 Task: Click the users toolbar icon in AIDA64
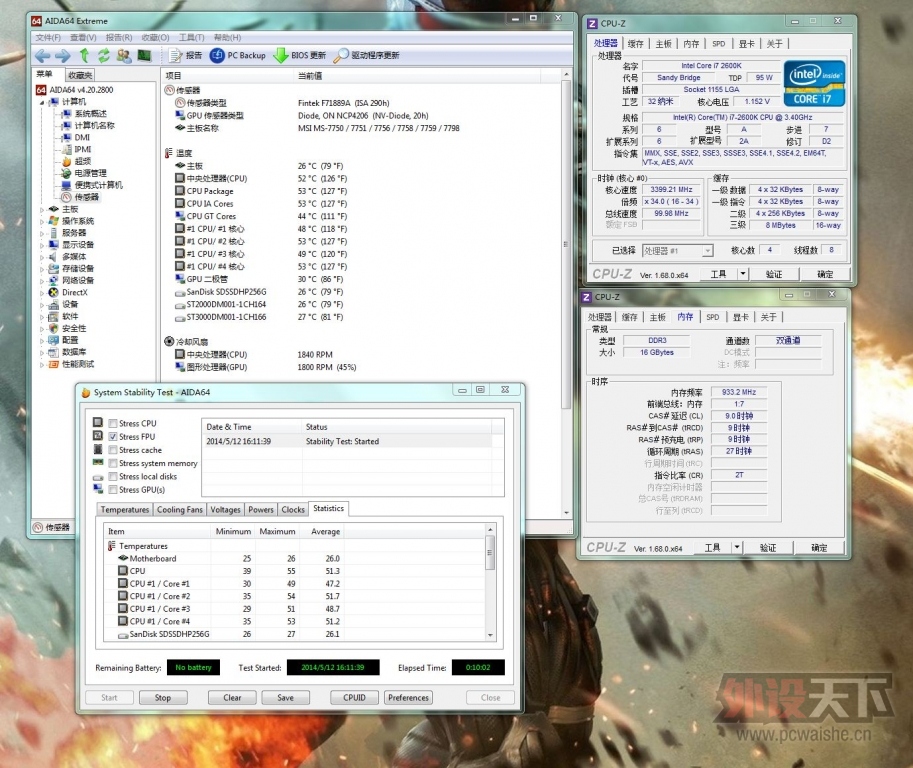point(123,55)
